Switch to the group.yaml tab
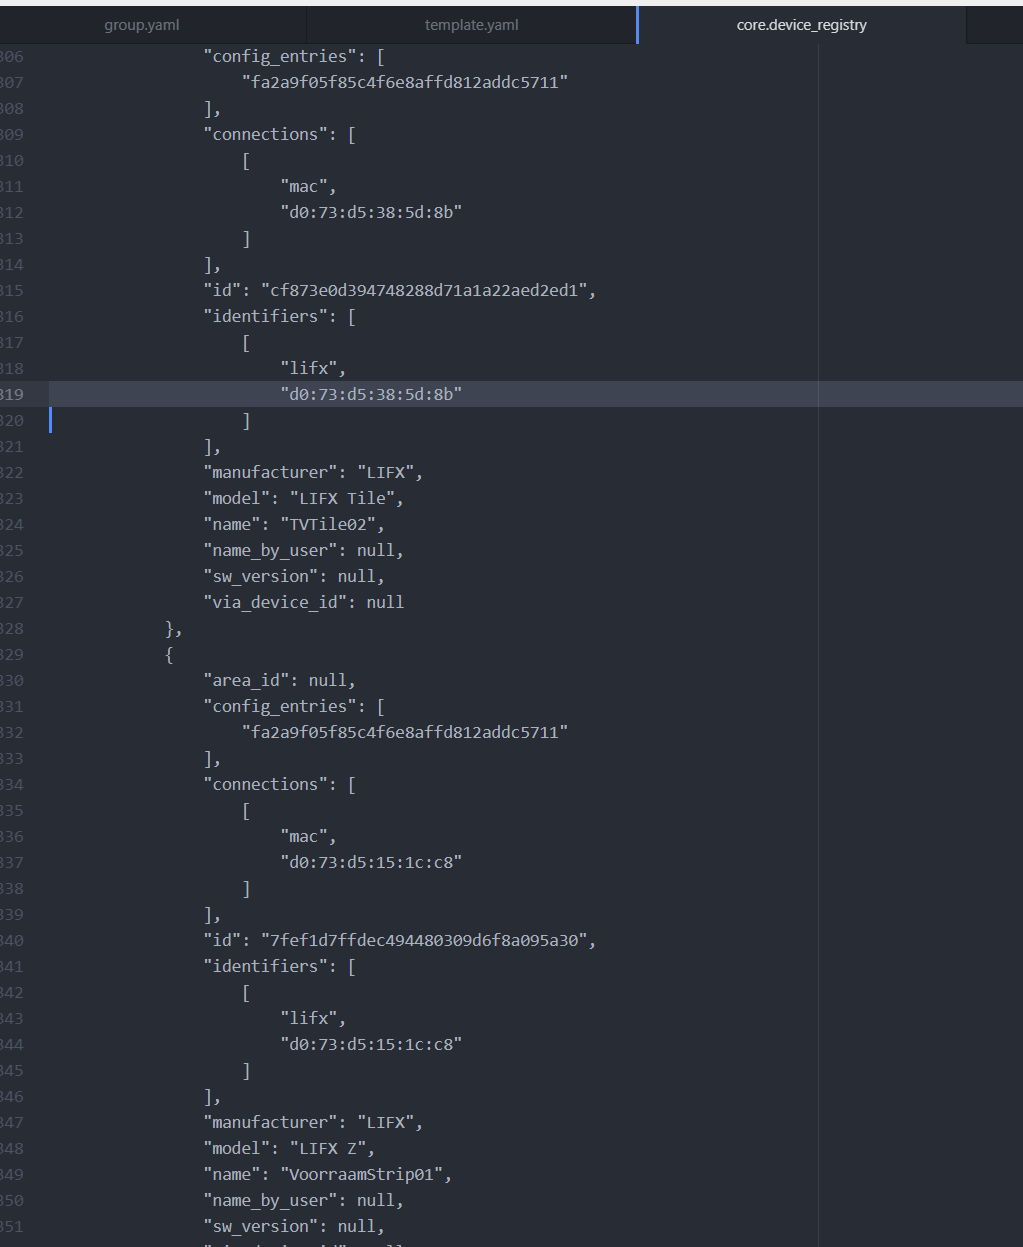The image size is (1023, 1247). pyautogui.click(x=142, y=25)
